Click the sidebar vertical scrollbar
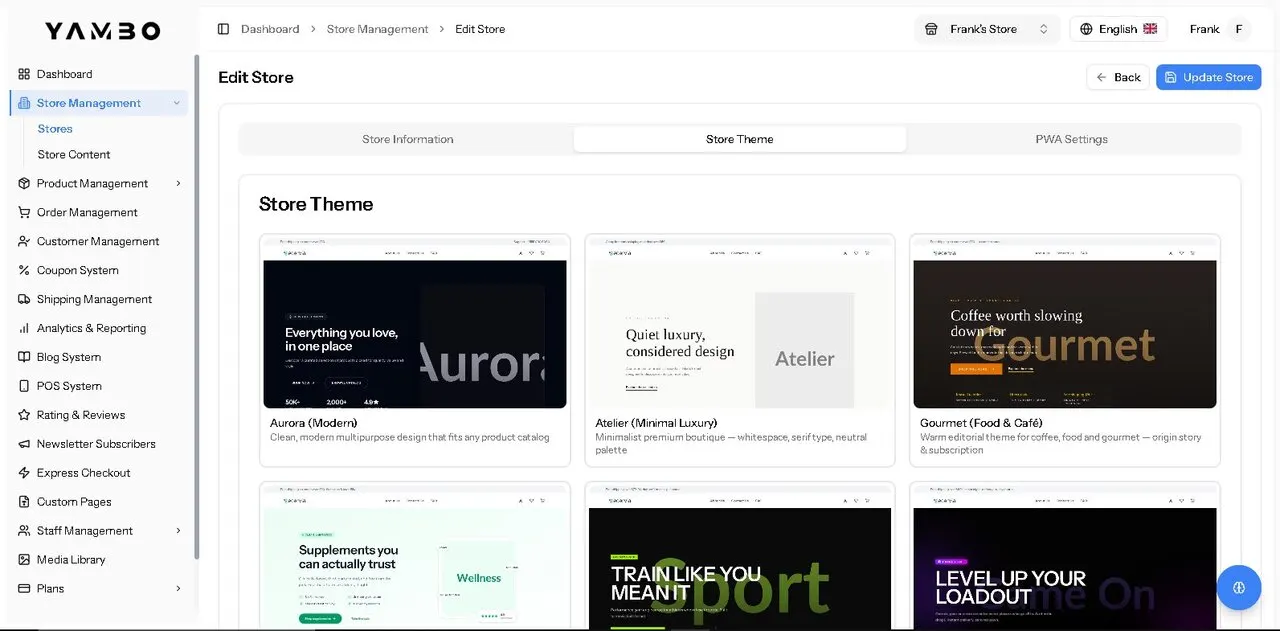The height and width of the screenshot is (631, 1280). click(197, 305)
